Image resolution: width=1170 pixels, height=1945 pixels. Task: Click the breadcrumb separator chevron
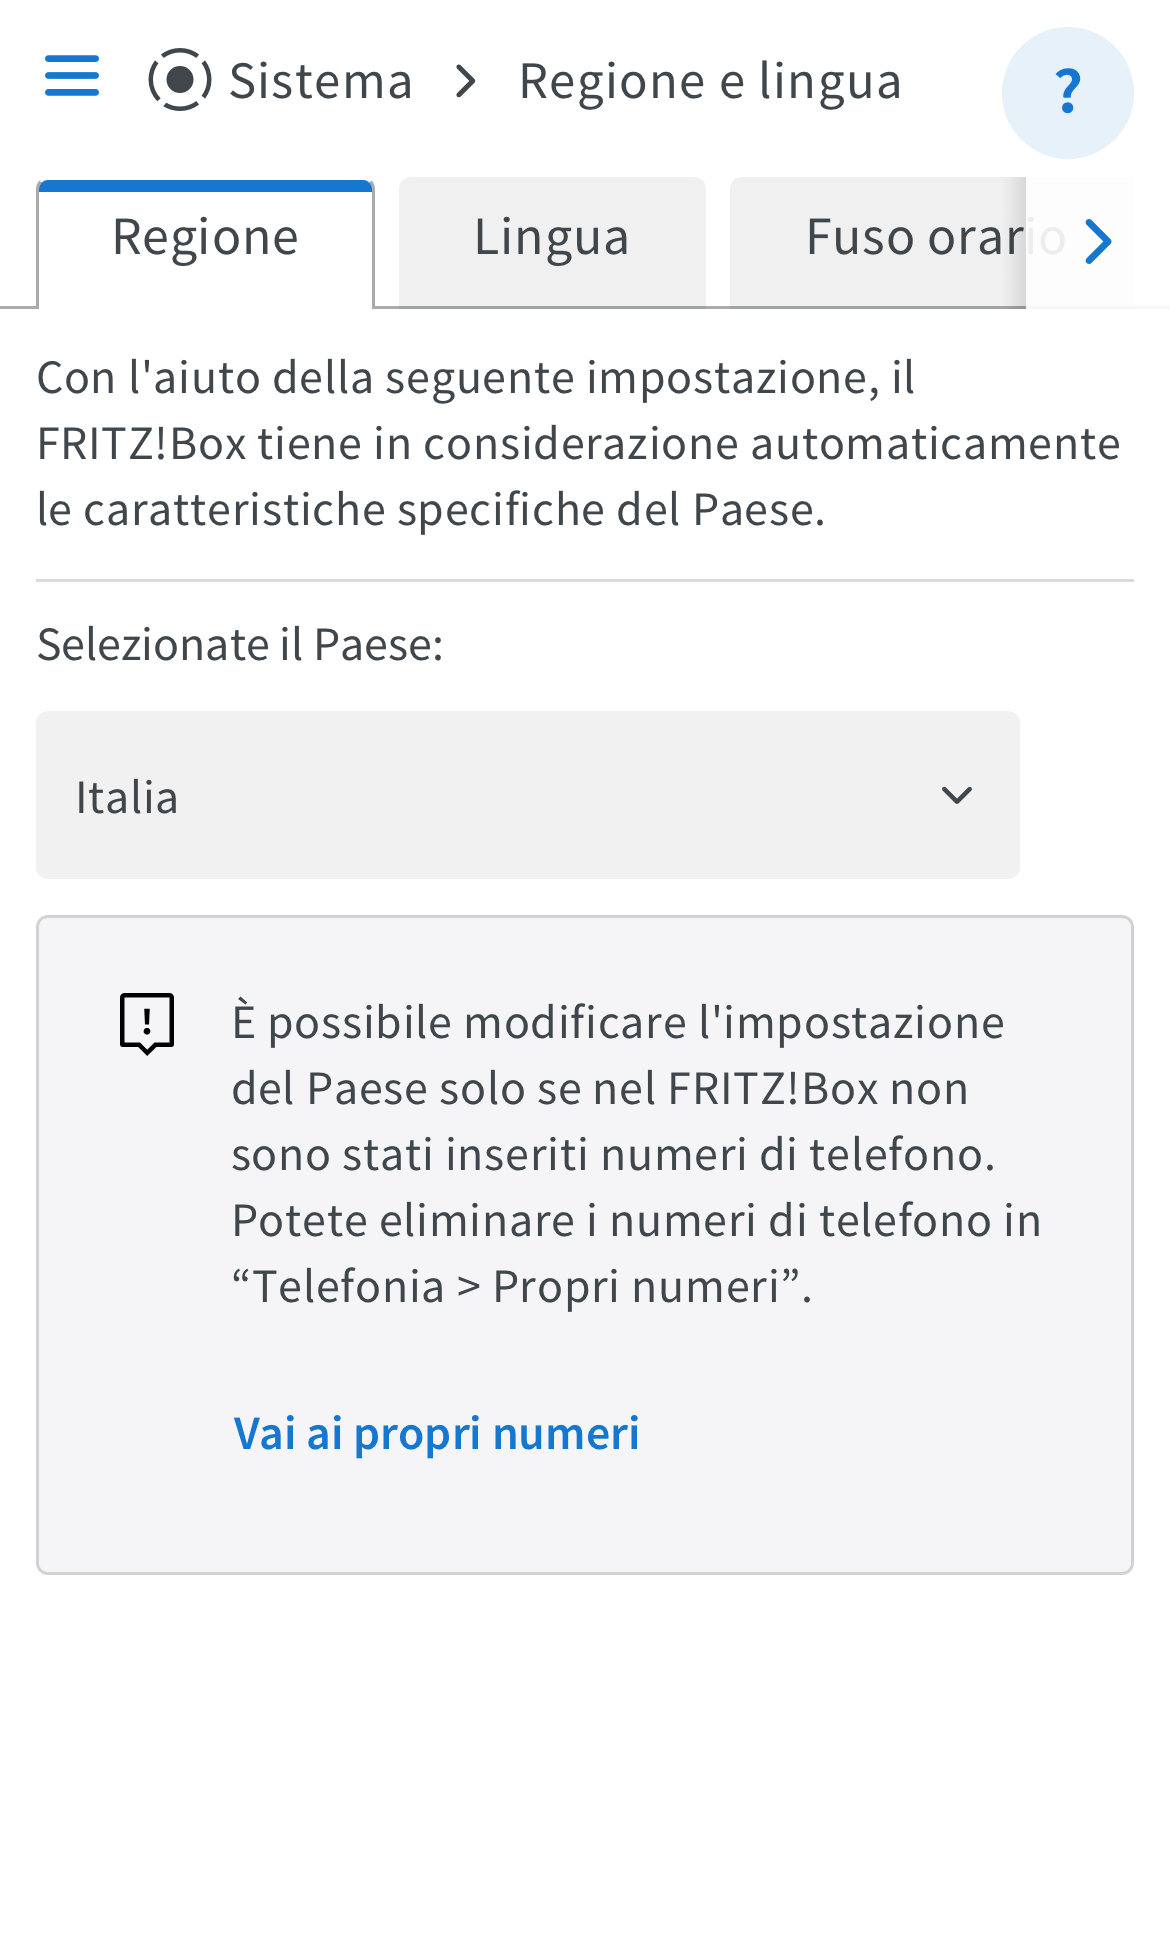pos(465,81)
